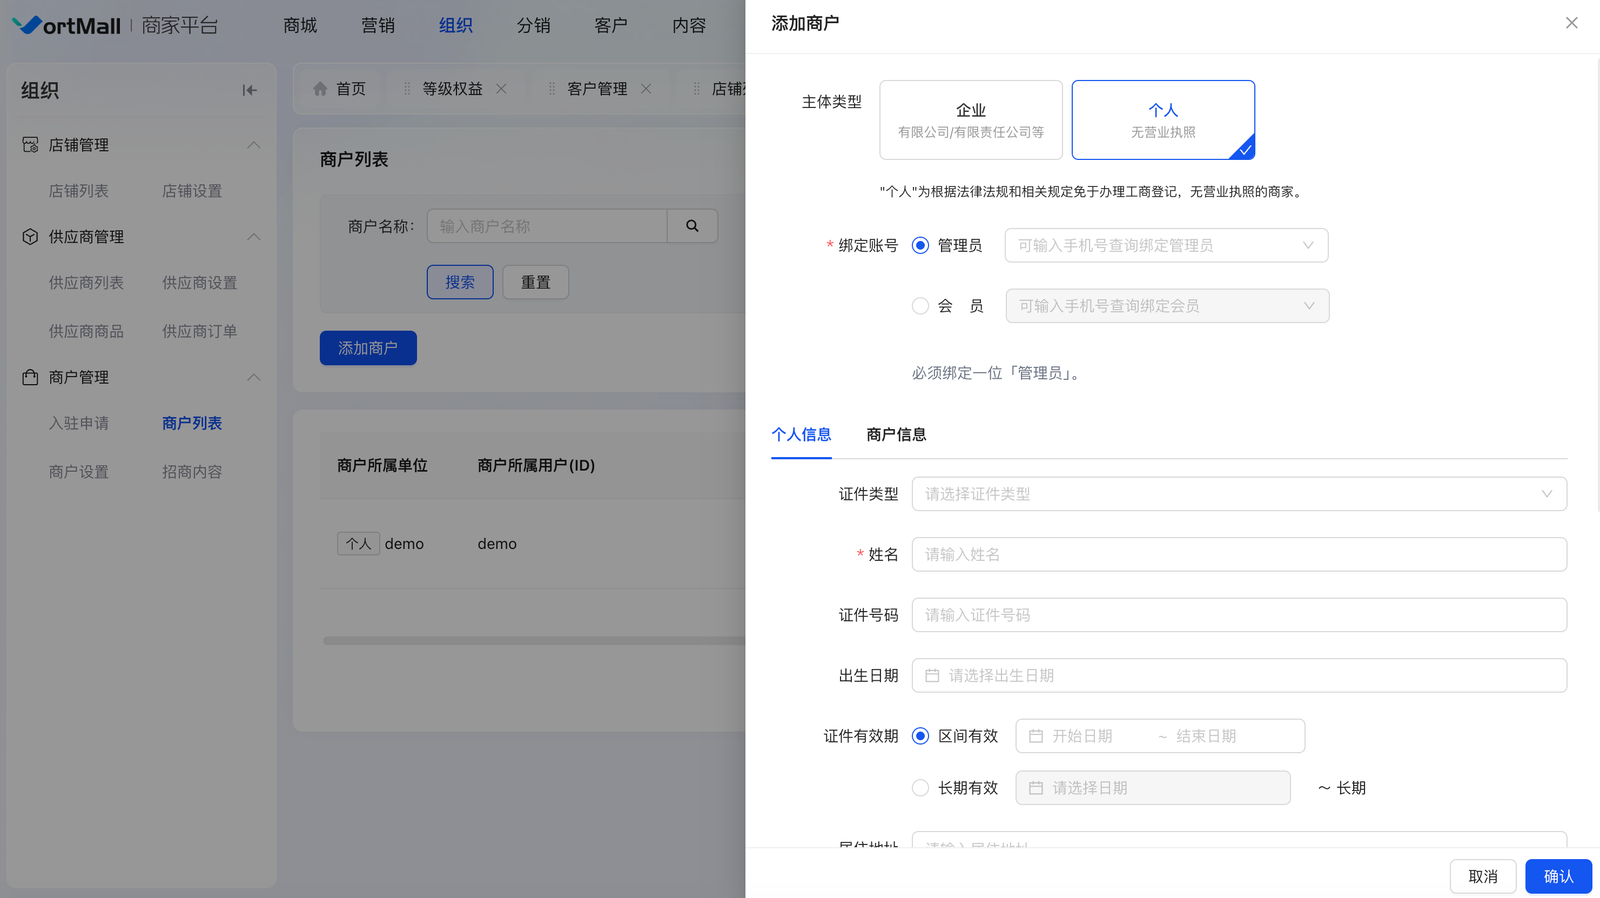
Task: Select the 会员 radio button
Action: [x=920, y=306]
